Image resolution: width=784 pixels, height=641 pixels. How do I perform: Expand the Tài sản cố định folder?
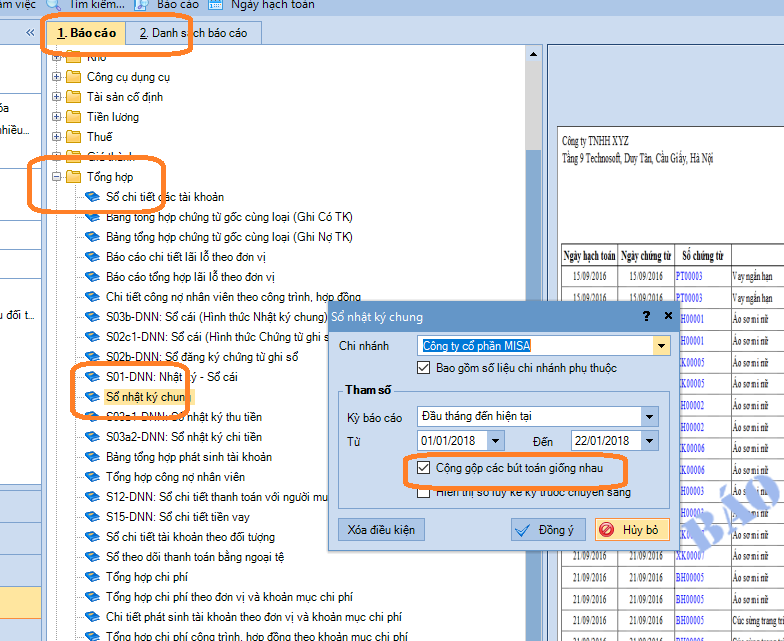(57, 97)
